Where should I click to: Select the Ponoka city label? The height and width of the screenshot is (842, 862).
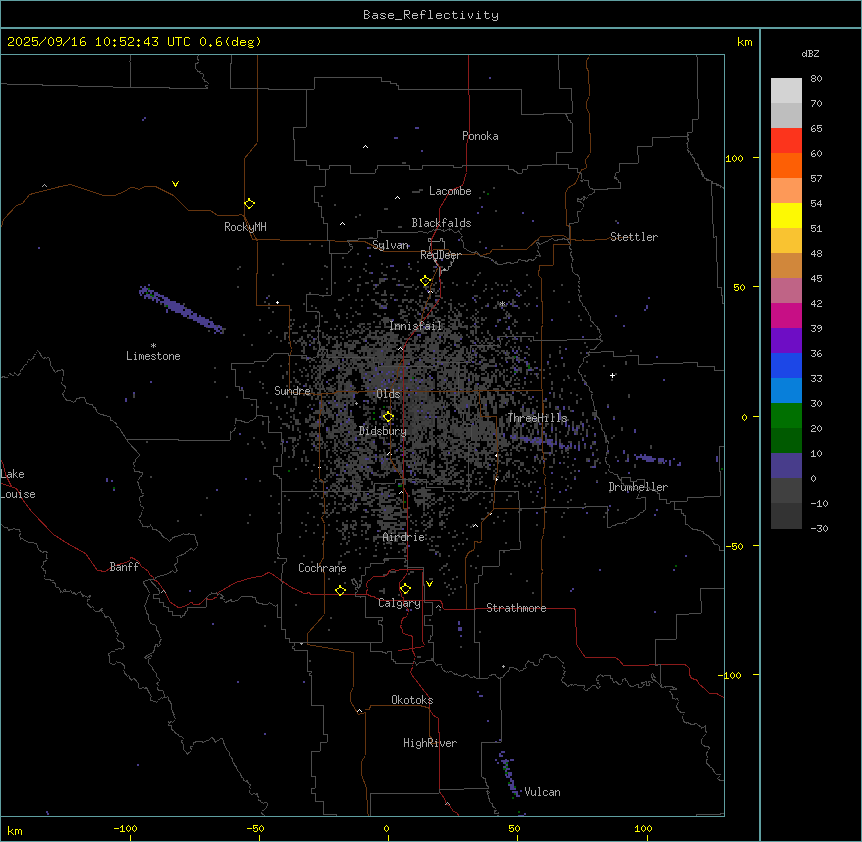click(480, 136)
